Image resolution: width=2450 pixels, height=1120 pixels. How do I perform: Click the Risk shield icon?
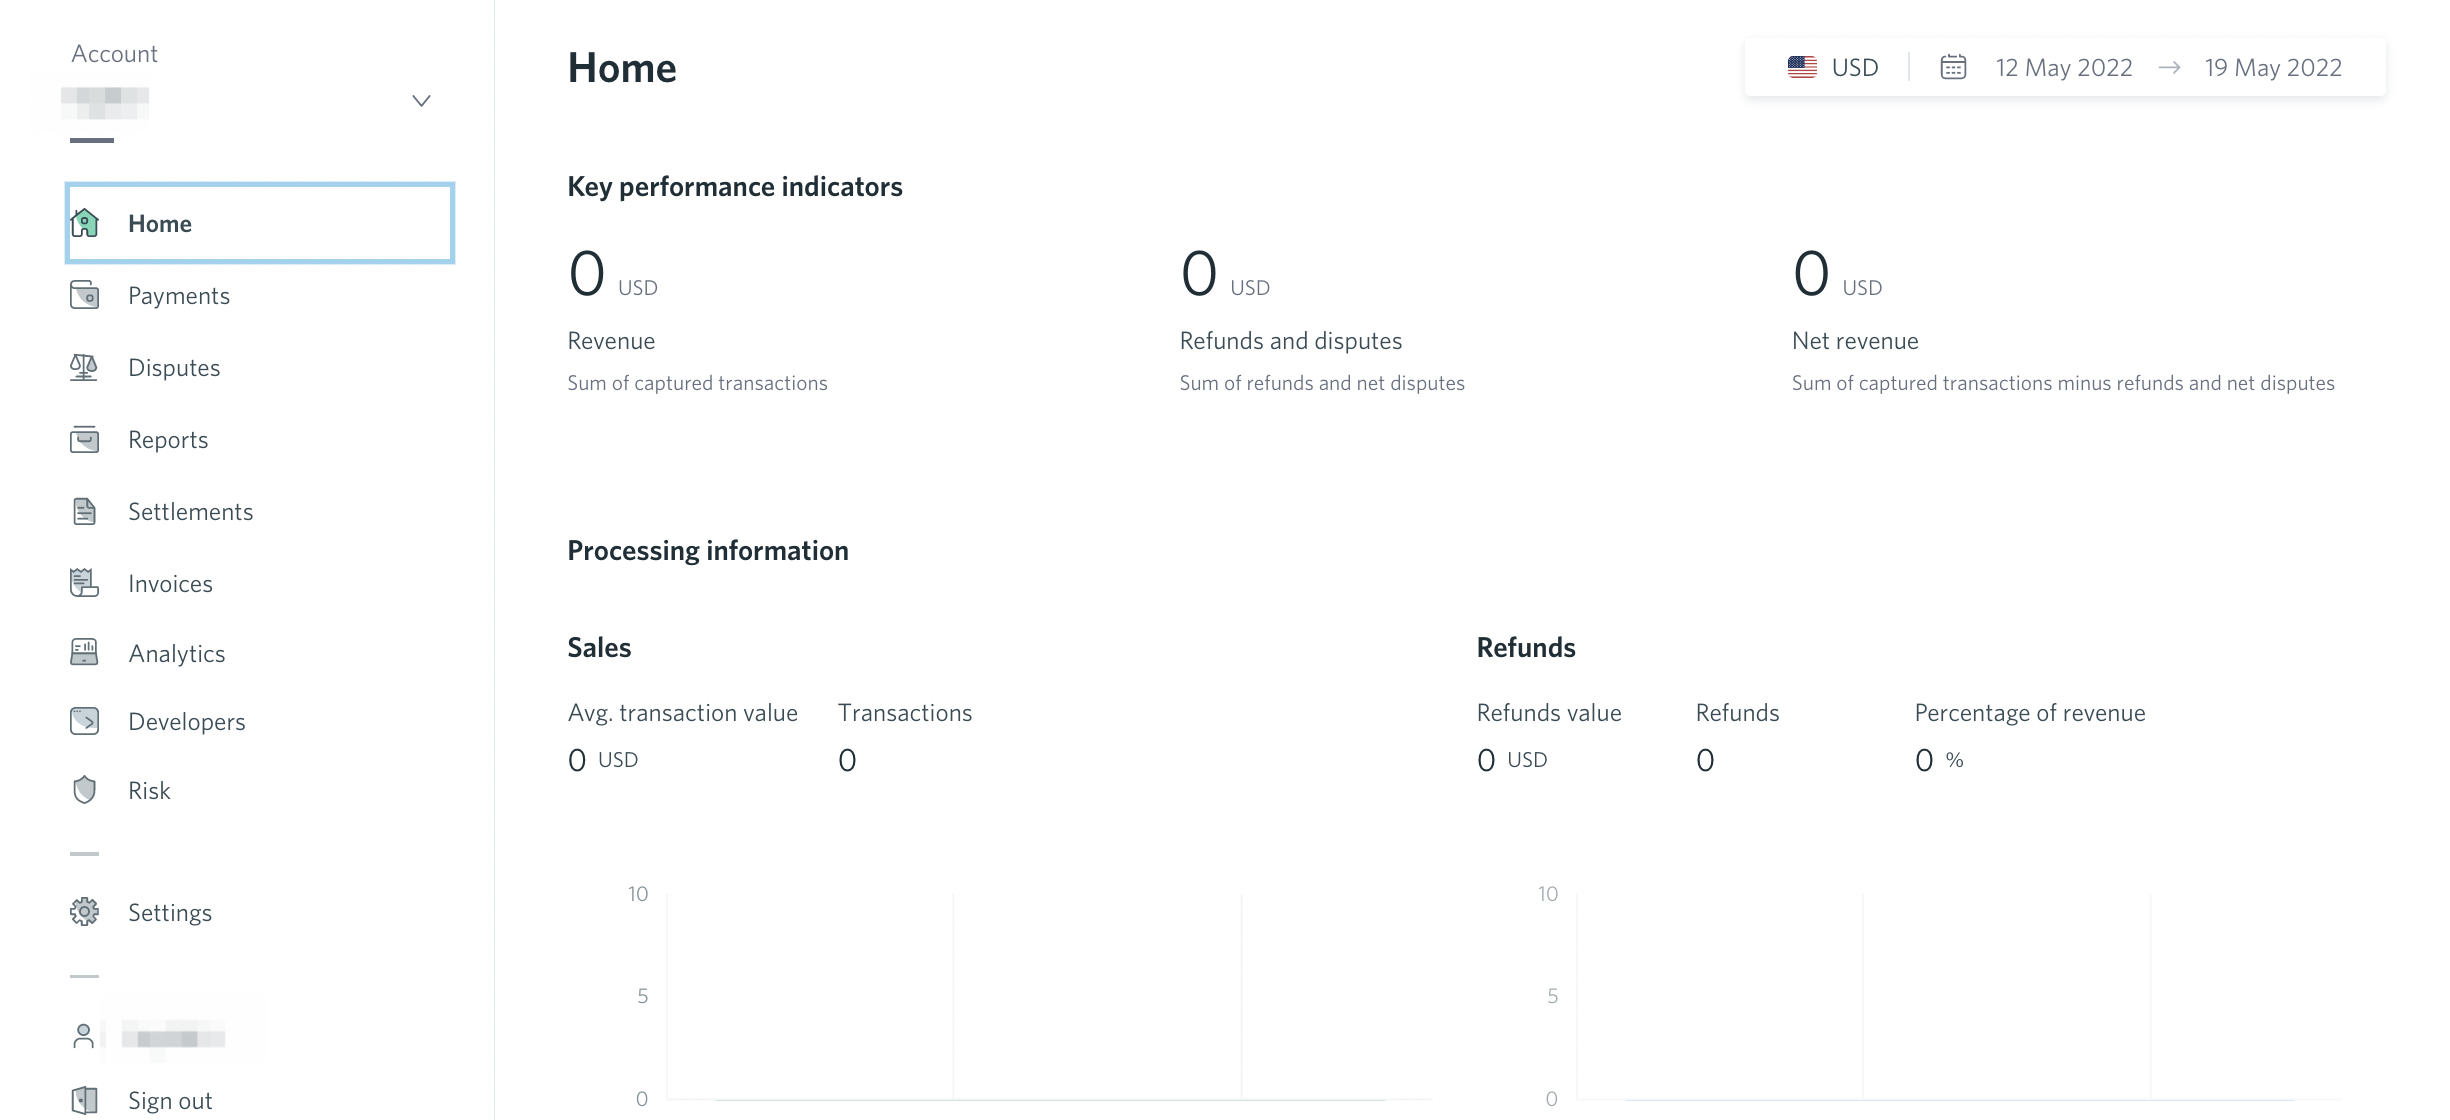pos(85,790)
